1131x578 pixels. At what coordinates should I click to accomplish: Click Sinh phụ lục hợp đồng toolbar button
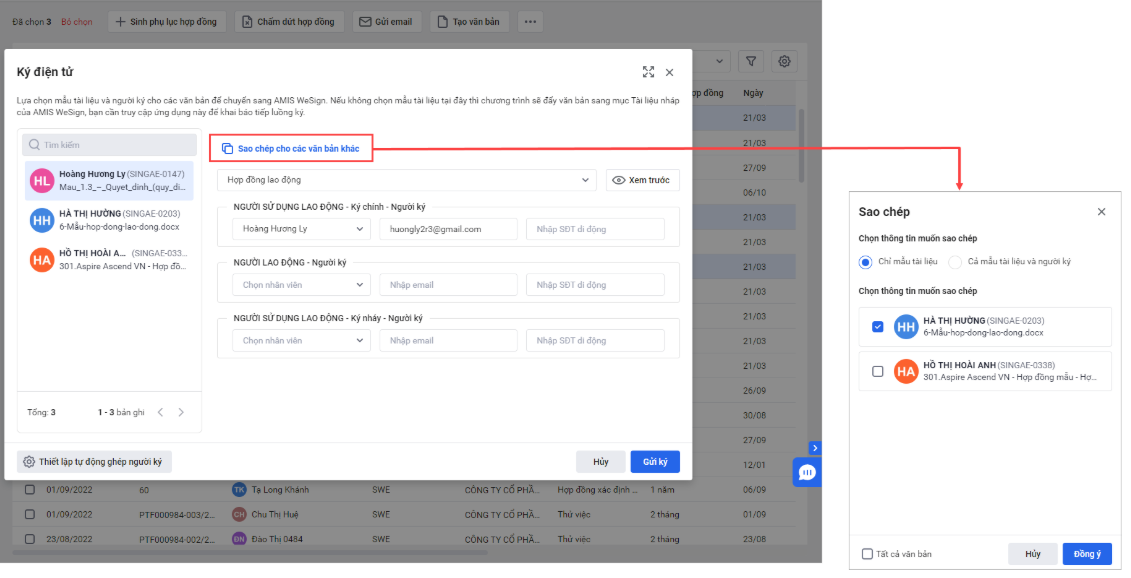167,22
